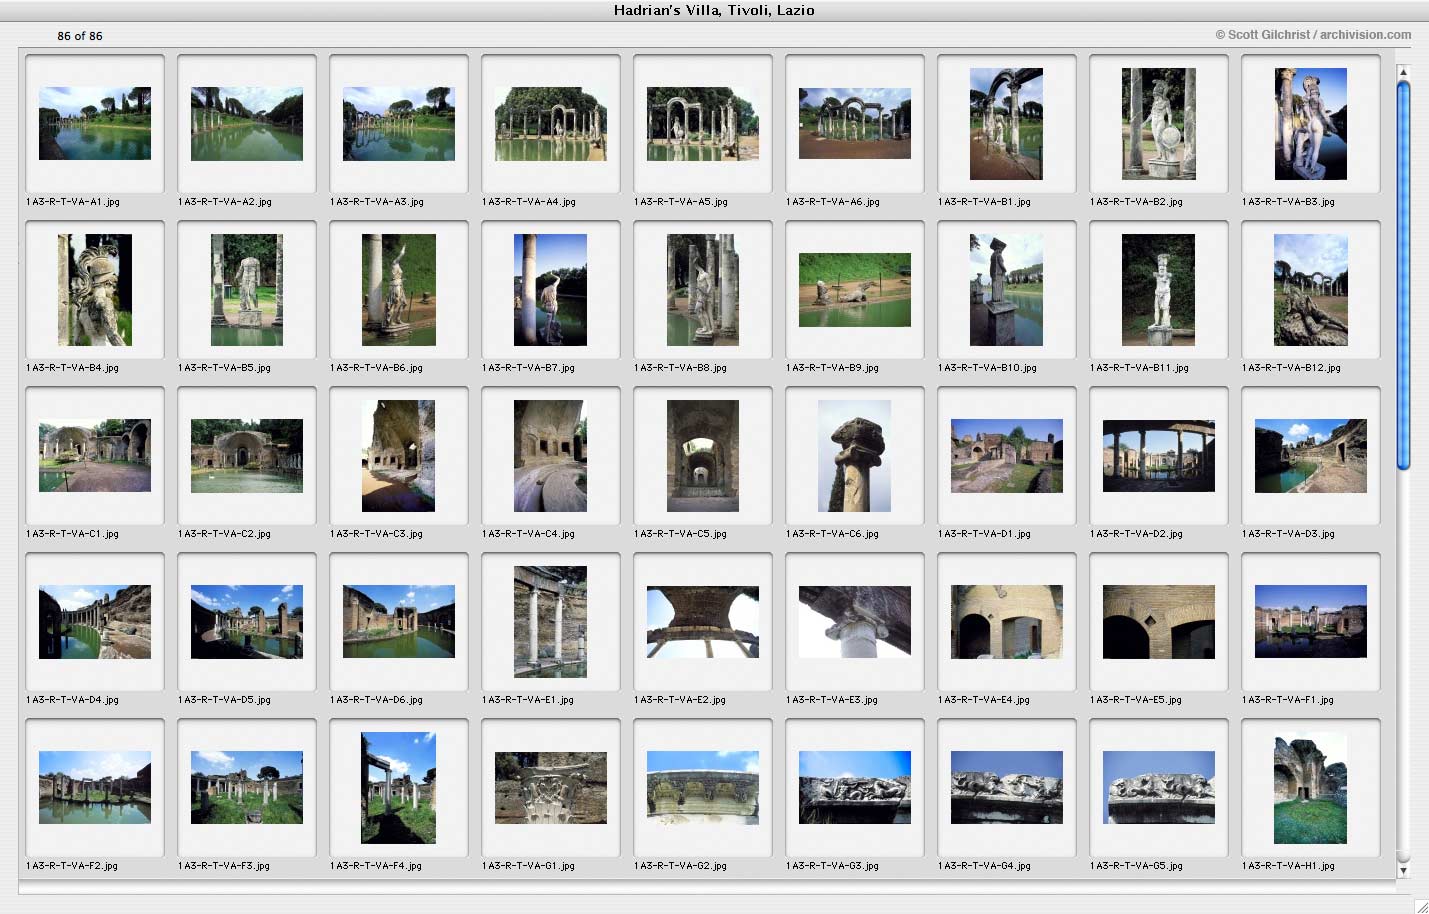
Task: Open thumbnail 1A3-R-T-VA-B3.jpg
Action: (x=1311, y=124)
